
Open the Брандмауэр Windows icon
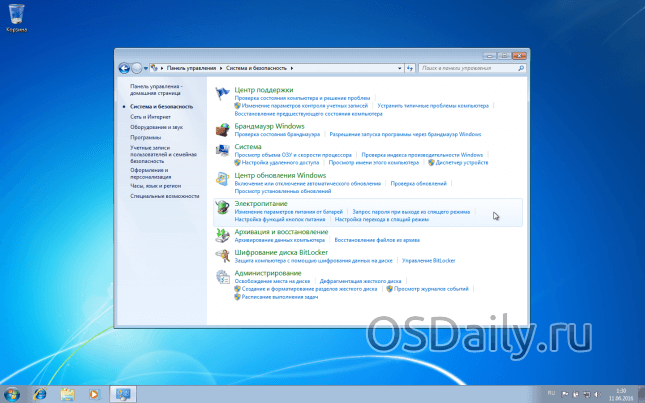[x=222, y=130]
